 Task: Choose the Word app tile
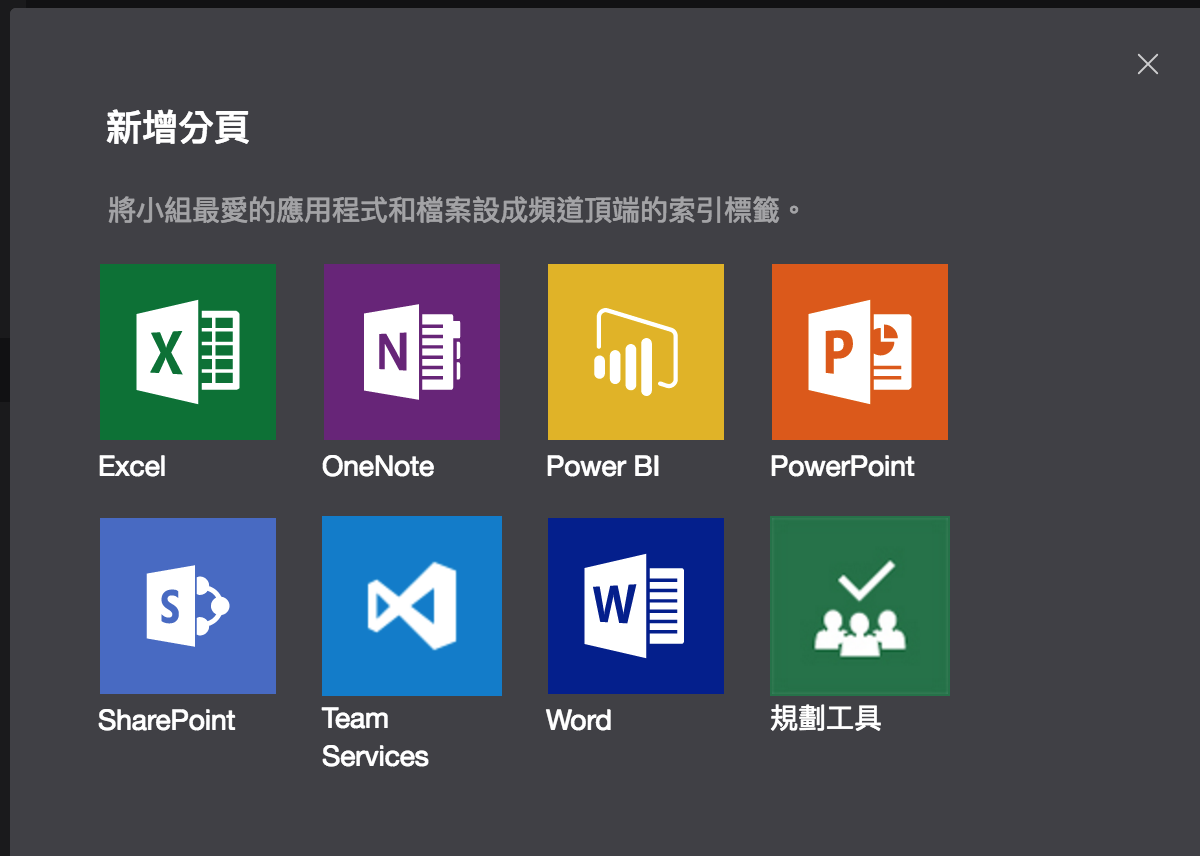[x=636, y=606]
